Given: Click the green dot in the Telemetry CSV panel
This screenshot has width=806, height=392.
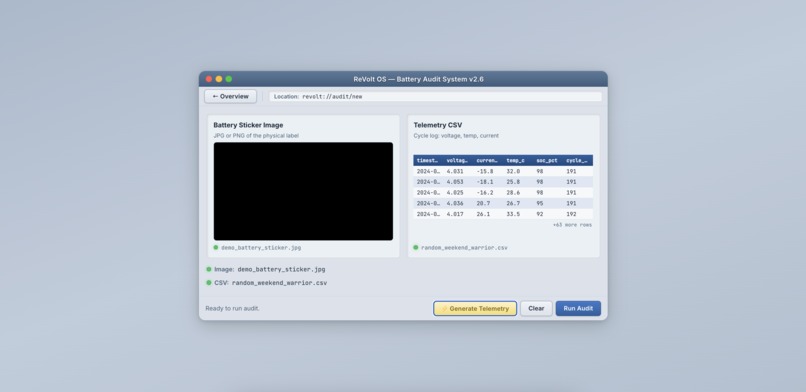Looking at the screenshot, I should point(416,248).
